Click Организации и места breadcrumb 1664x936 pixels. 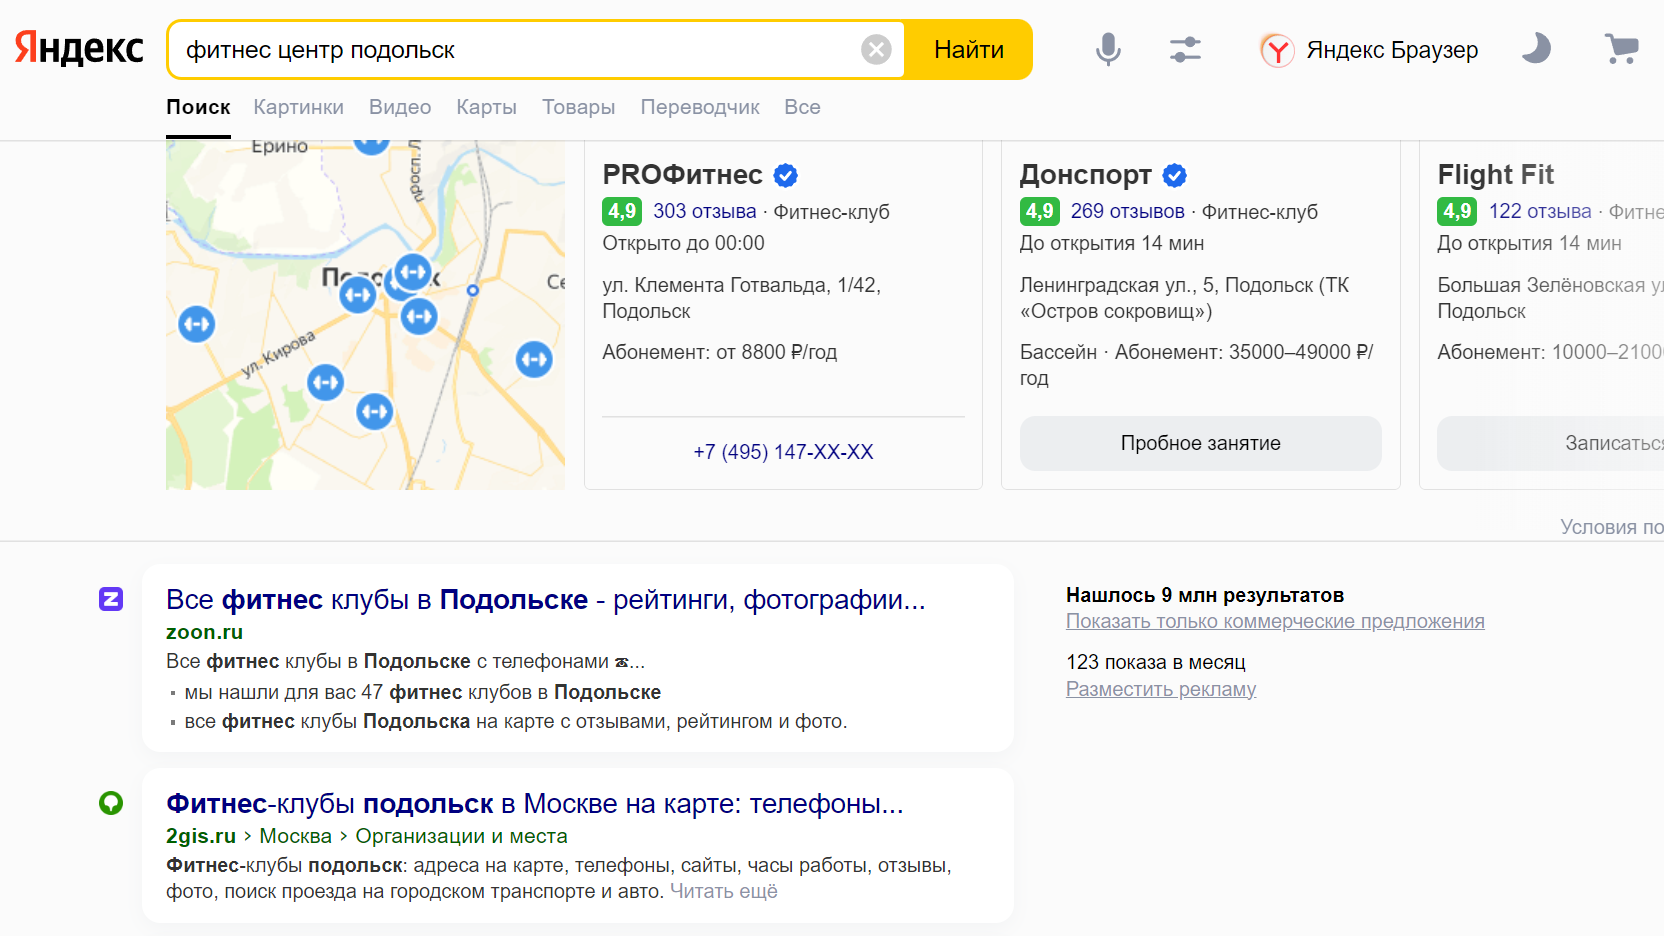pyautogui.click(x=461, y=836)
